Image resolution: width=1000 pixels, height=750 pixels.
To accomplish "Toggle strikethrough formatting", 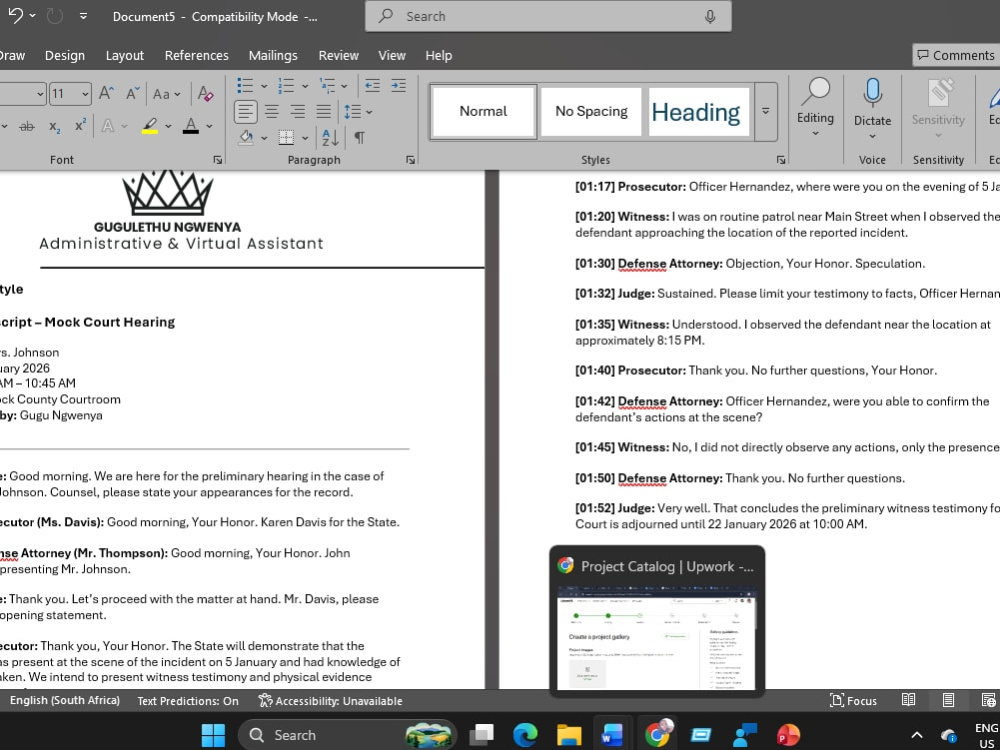I will (27, 126).
